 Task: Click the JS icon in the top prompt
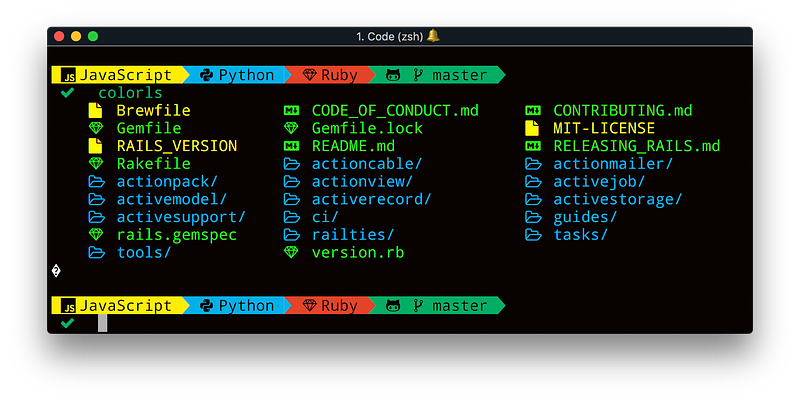point(69,75)
